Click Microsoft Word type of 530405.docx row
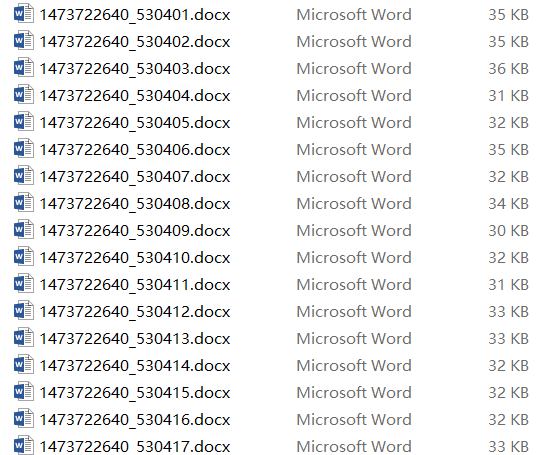This screenshot has width=539, height=455. pos(354,123)
